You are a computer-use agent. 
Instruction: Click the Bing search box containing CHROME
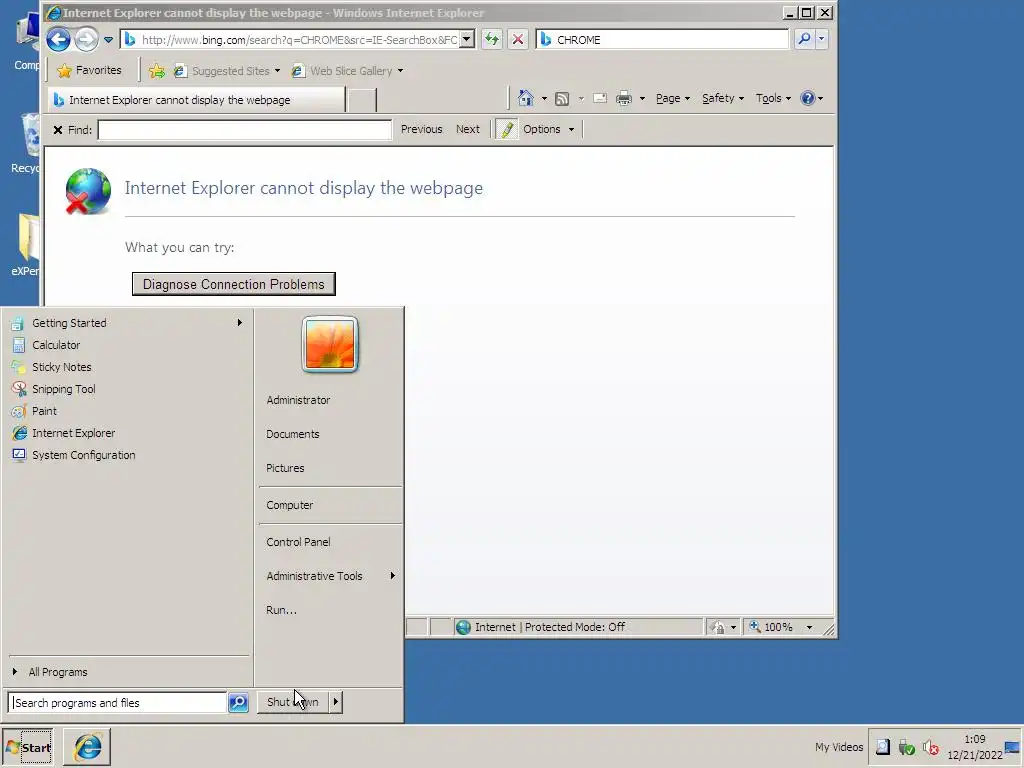(662, 40)
